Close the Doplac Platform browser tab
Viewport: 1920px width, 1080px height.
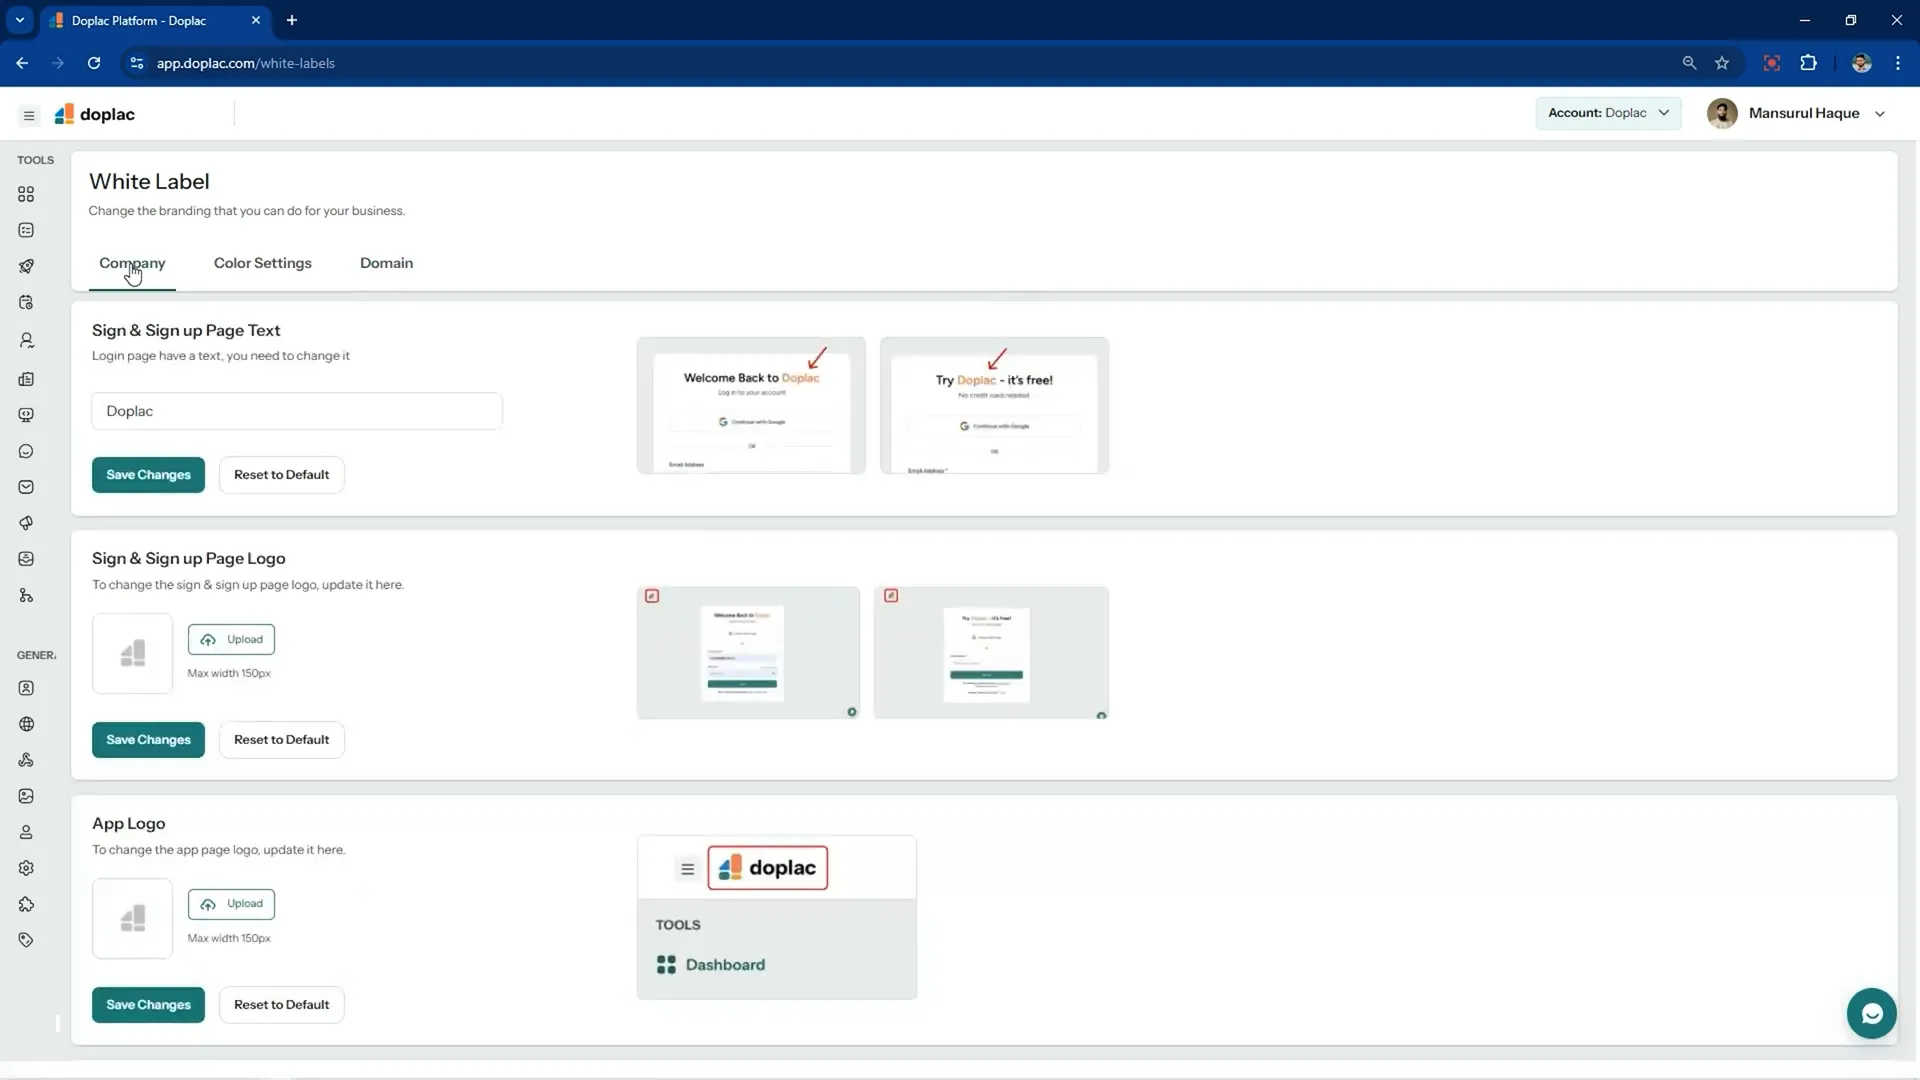(256, 20)
